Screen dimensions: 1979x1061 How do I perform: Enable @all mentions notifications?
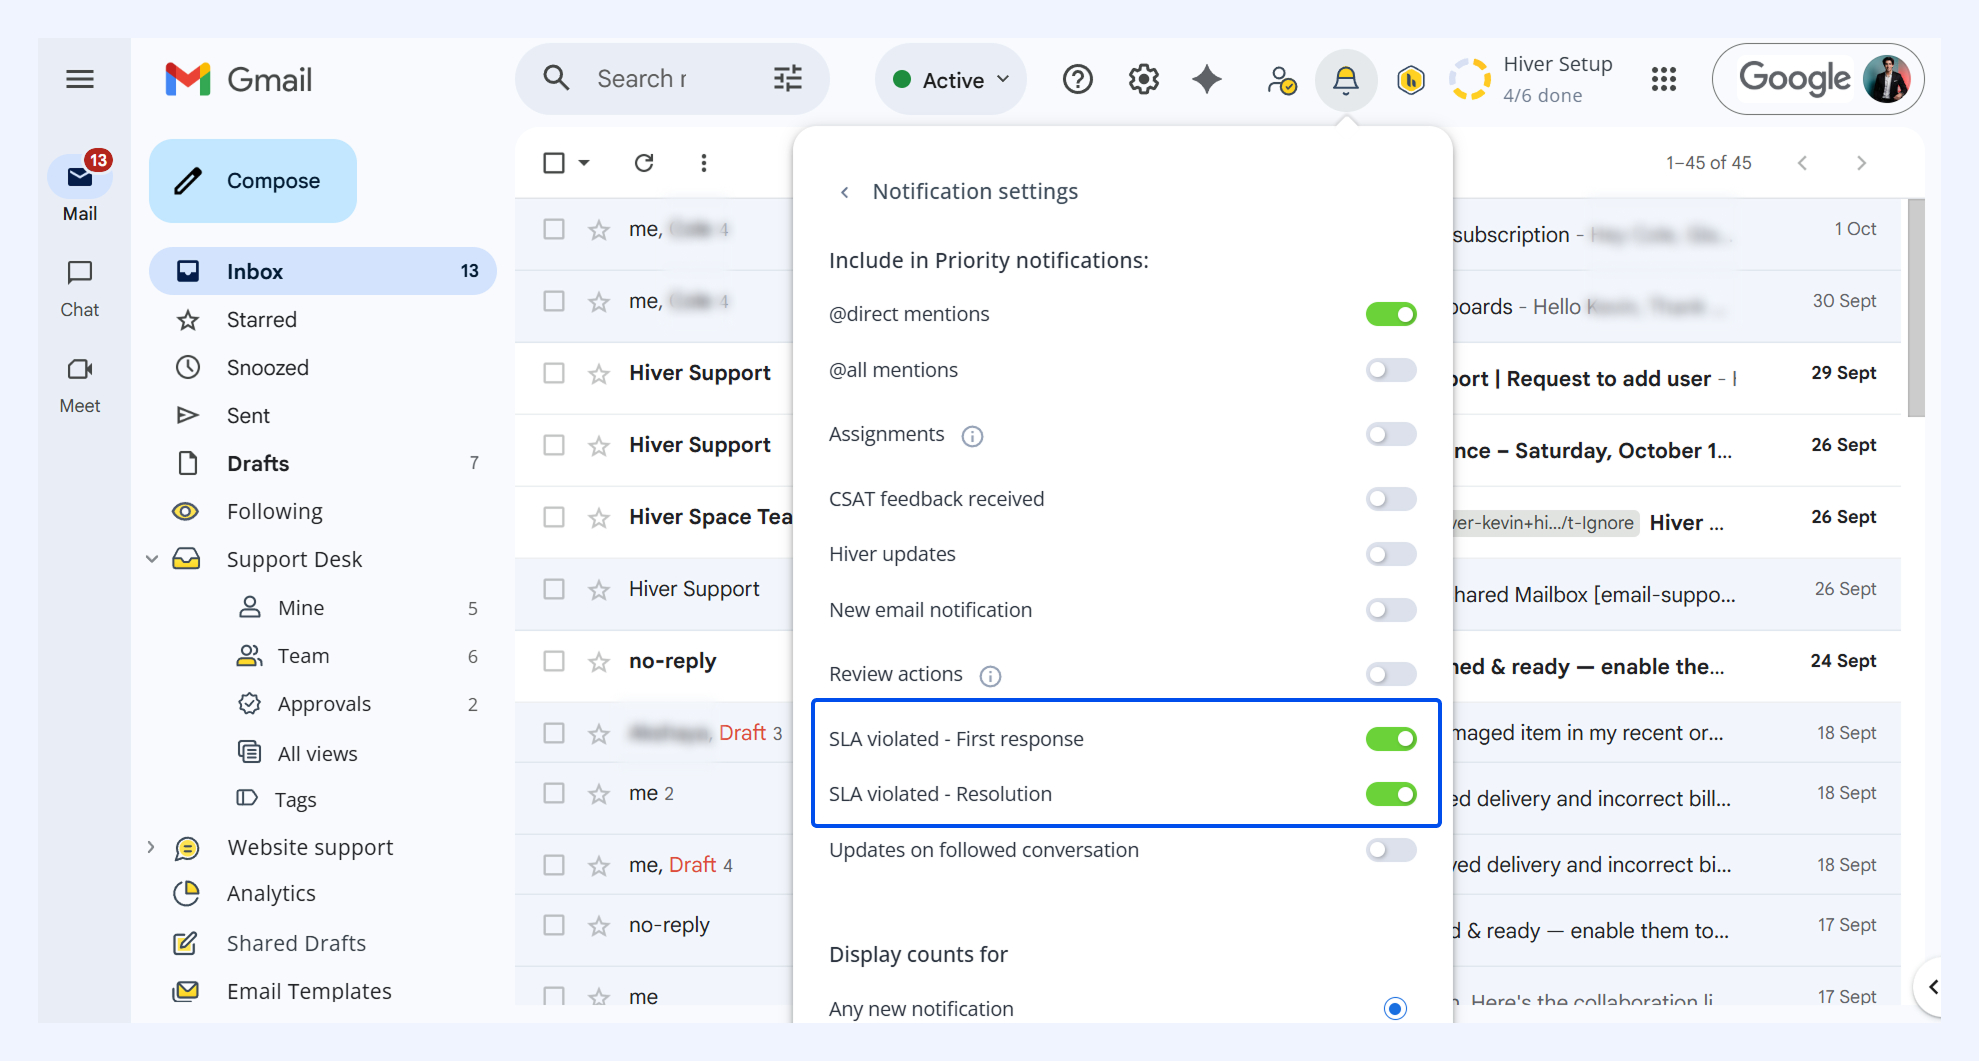pyautogui.click(x=1391, y=370)
